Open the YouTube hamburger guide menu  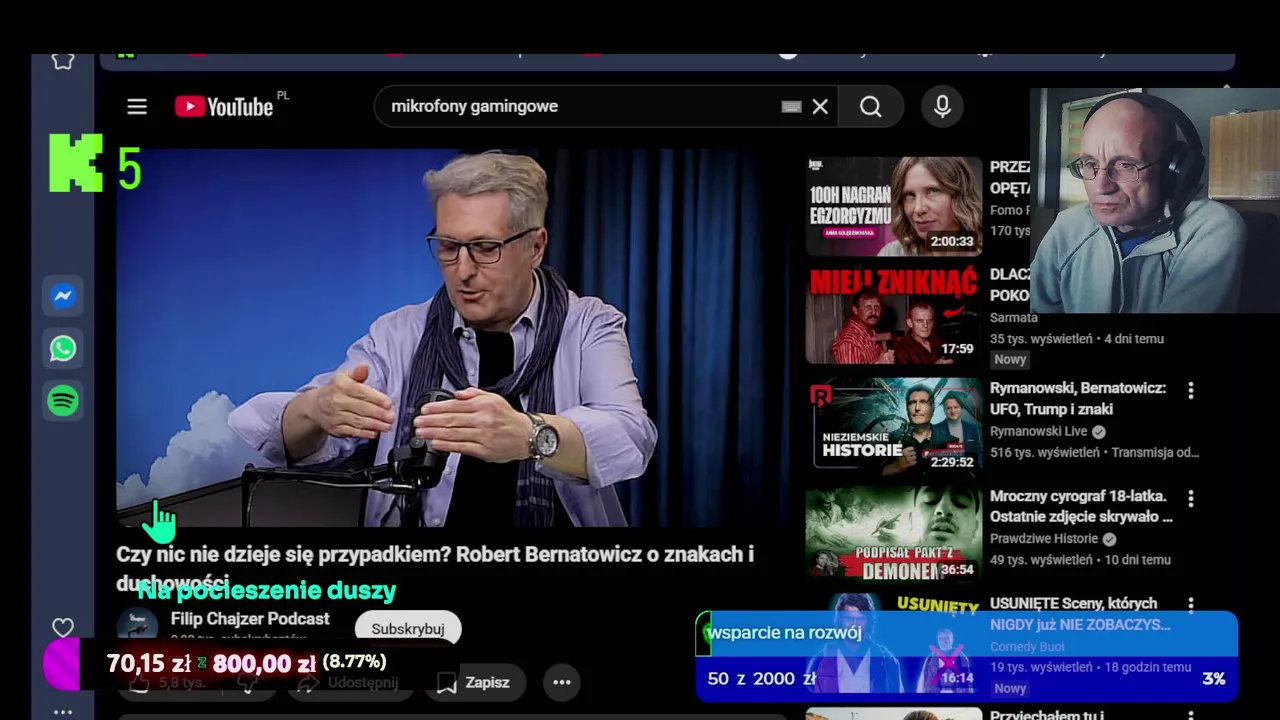pos(137,107)
